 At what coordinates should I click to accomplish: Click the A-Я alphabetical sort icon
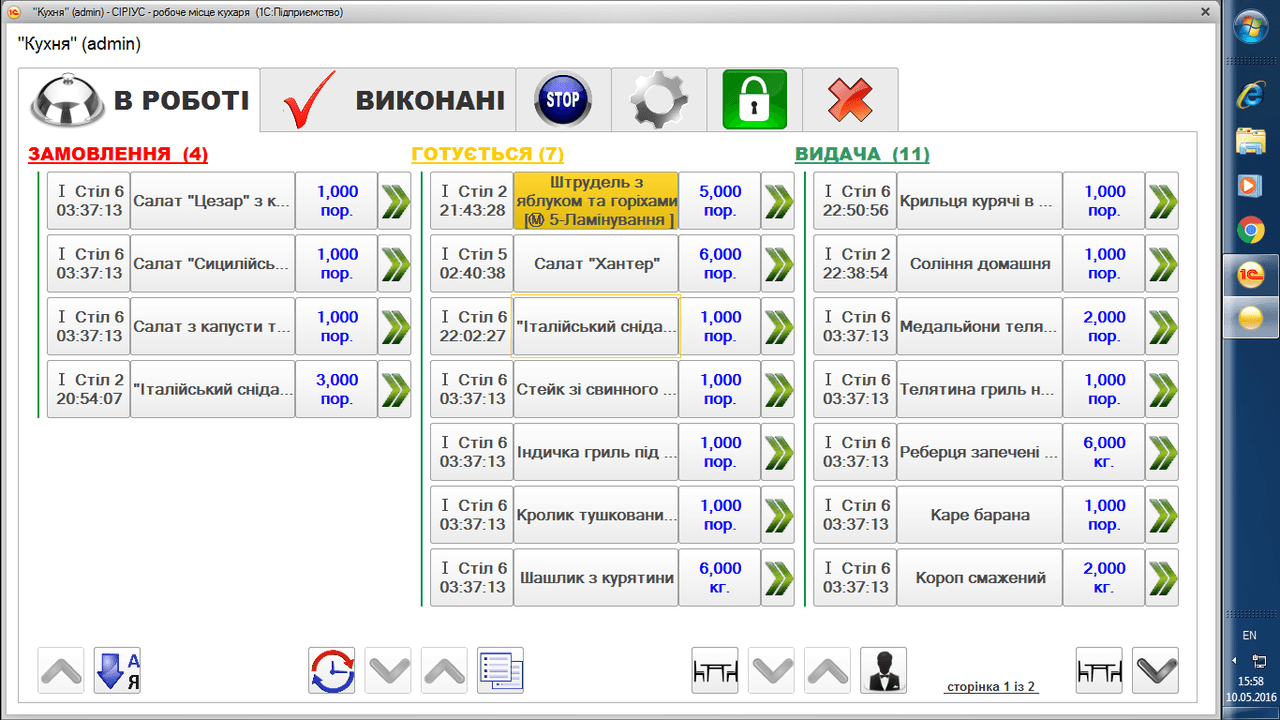pos(117,670)
